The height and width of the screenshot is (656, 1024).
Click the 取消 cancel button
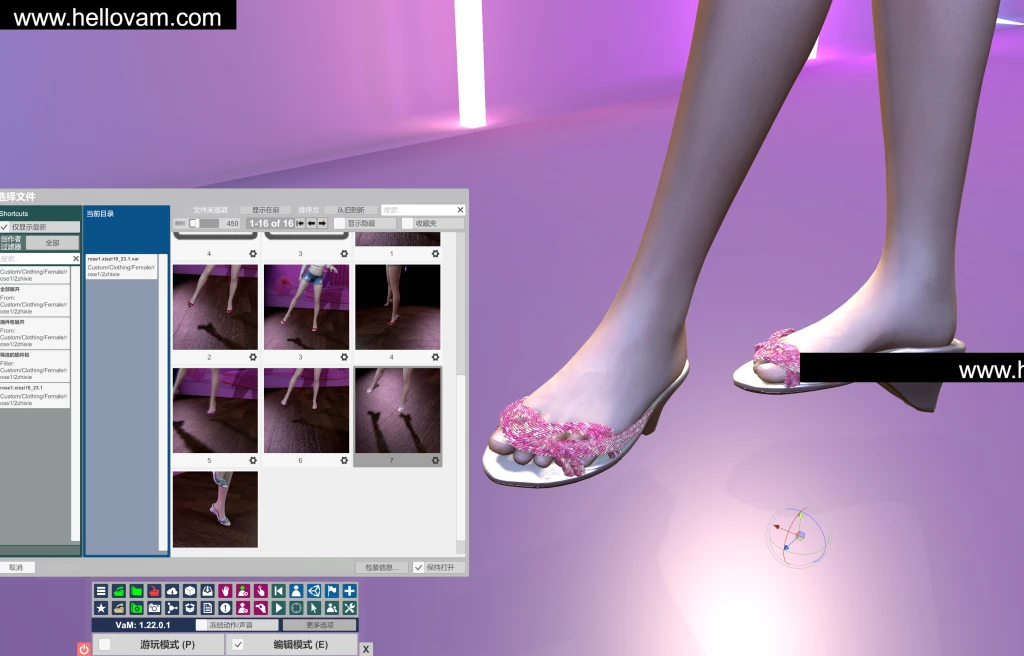[x=16, y=567]
